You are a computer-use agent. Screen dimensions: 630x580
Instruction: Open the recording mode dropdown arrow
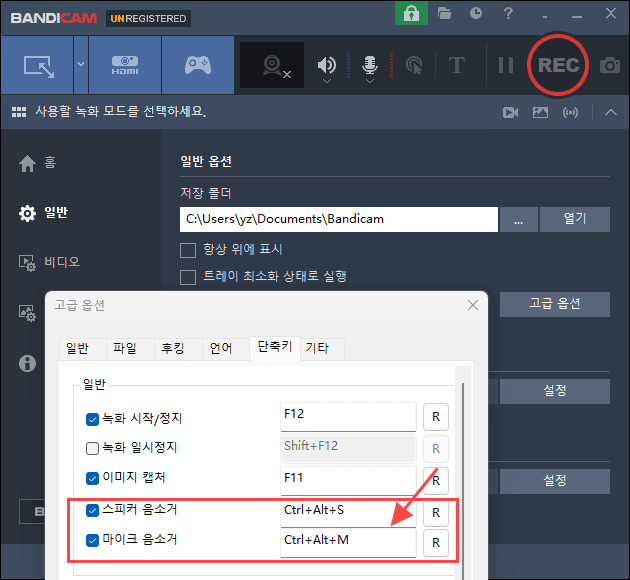pos(81,65)
